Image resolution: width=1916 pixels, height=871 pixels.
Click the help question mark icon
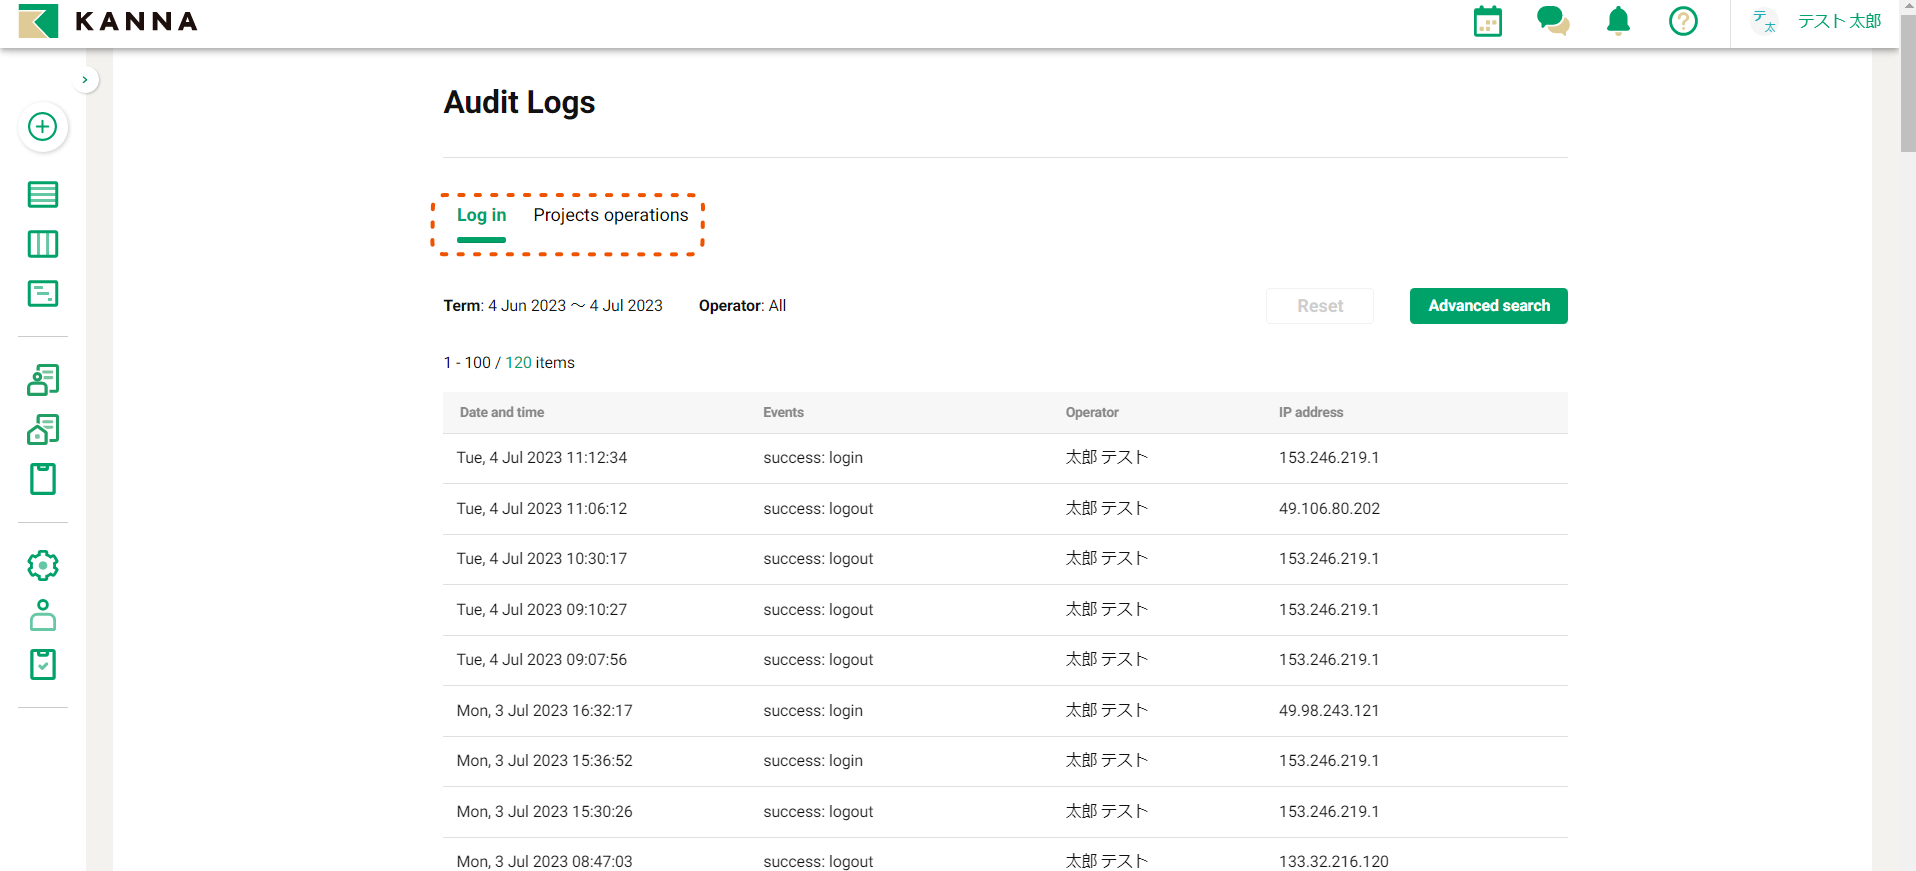[x=1682, y=21]
